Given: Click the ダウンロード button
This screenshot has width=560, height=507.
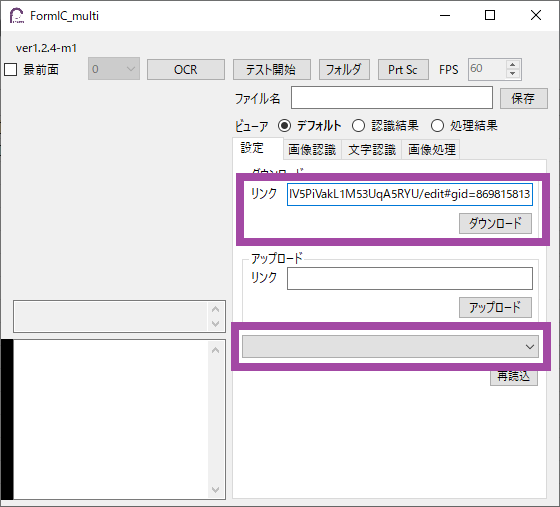Looking at the screenshot, I should (495, 224).
